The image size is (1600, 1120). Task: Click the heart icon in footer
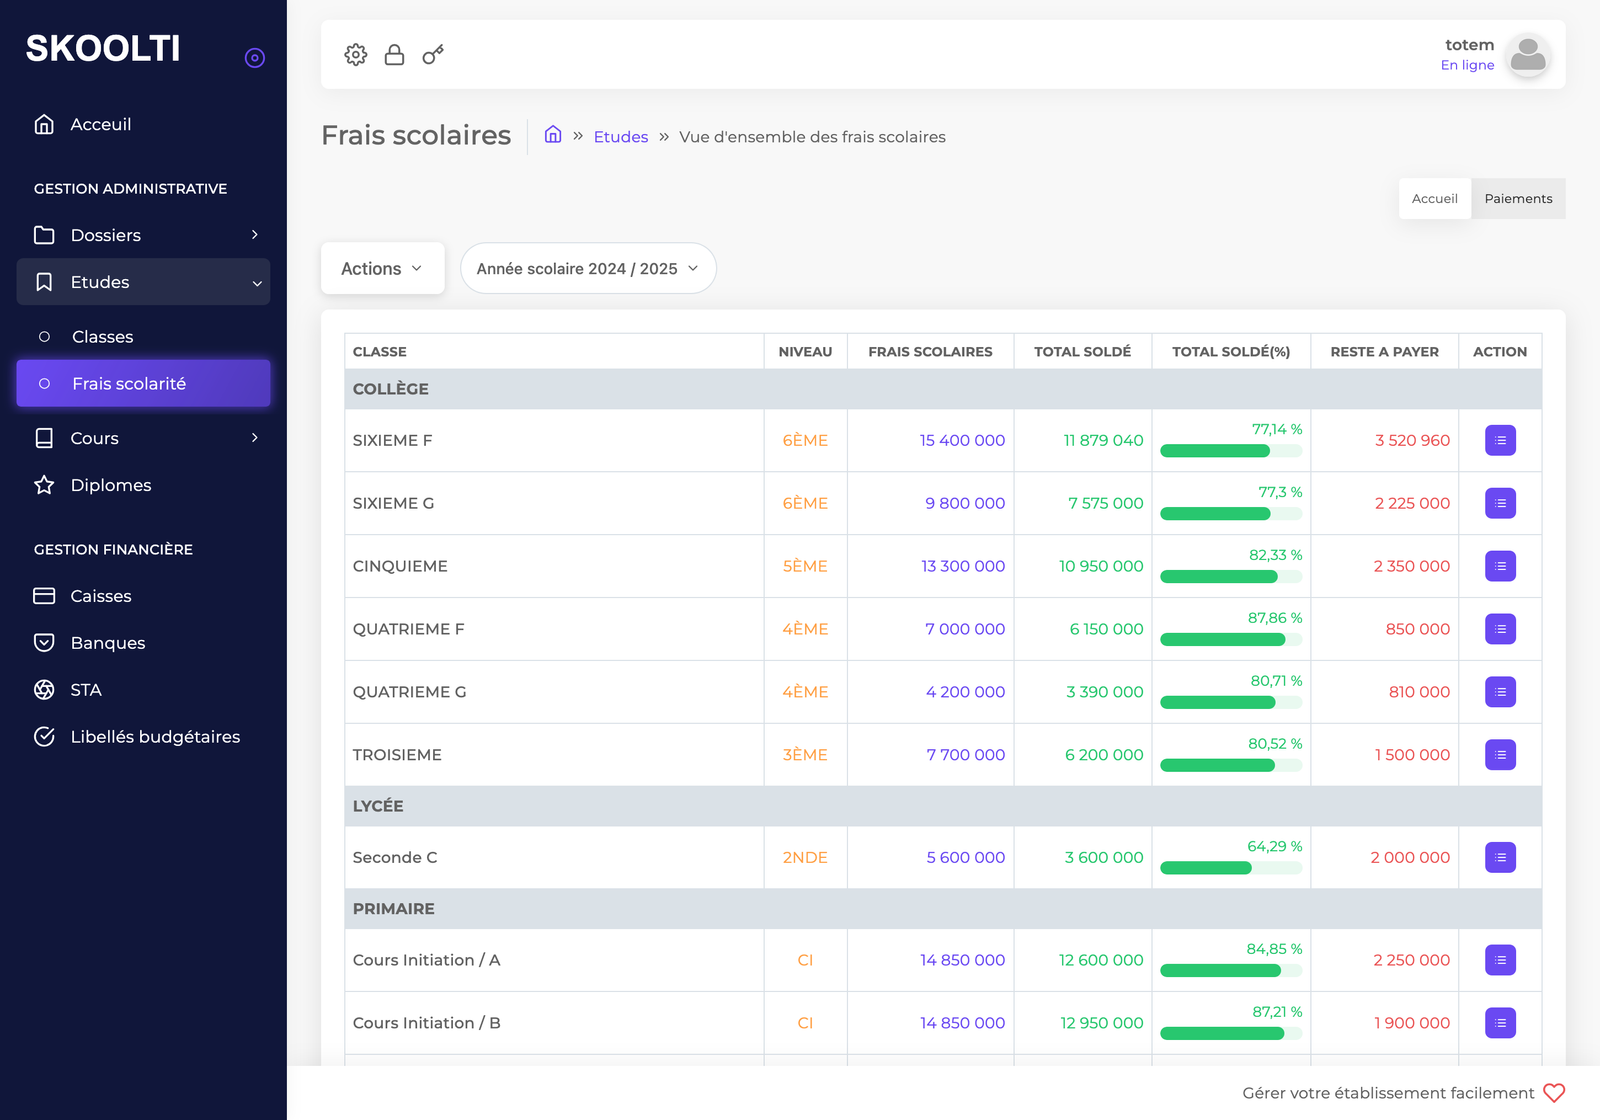[x=1554, y=1093]
